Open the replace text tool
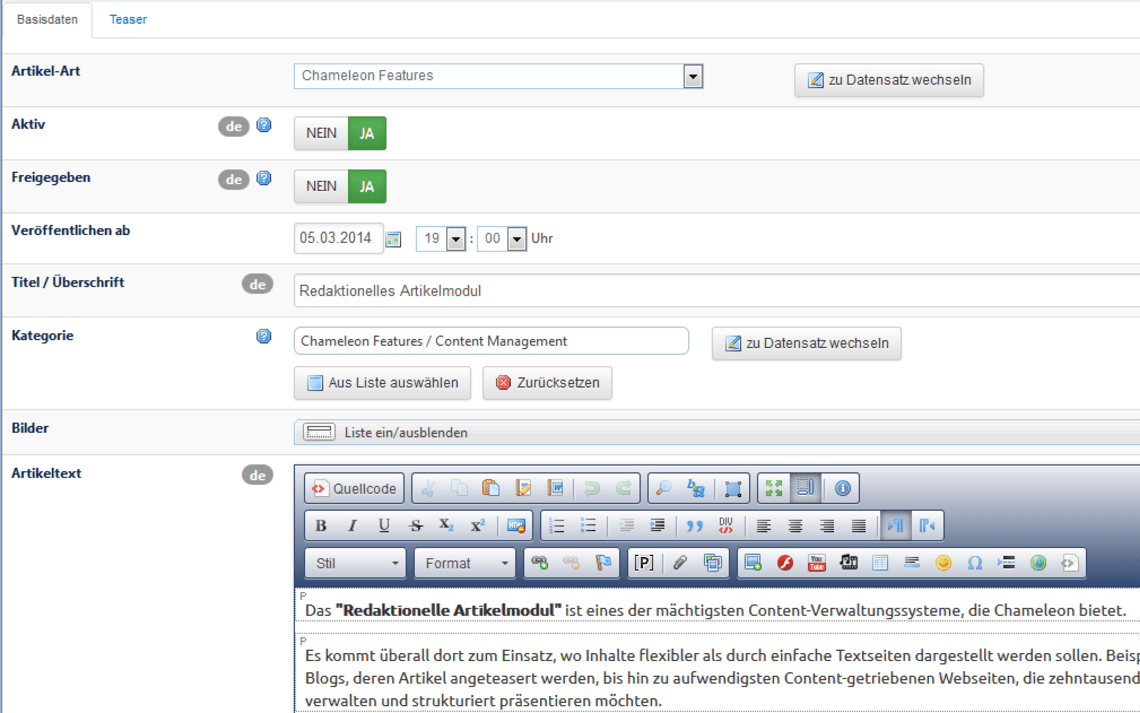 point(696,488)
